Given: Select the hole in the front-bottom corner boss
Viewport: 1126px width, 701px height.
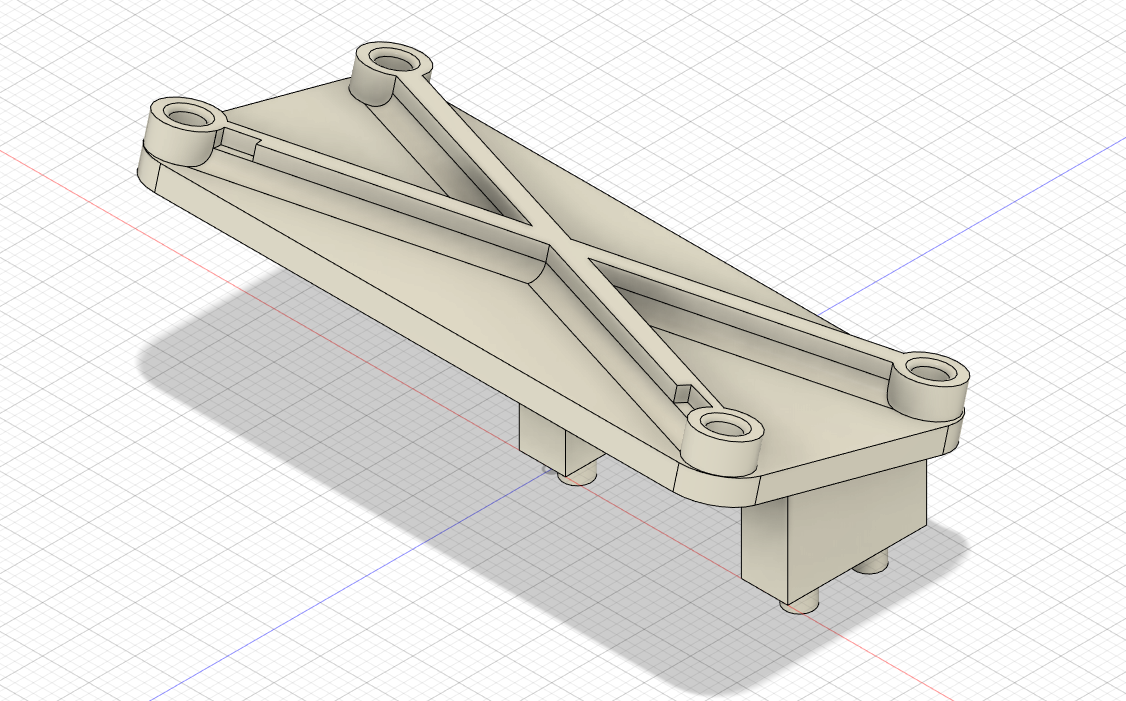Looking at the screenshot, I should (725, 426).
